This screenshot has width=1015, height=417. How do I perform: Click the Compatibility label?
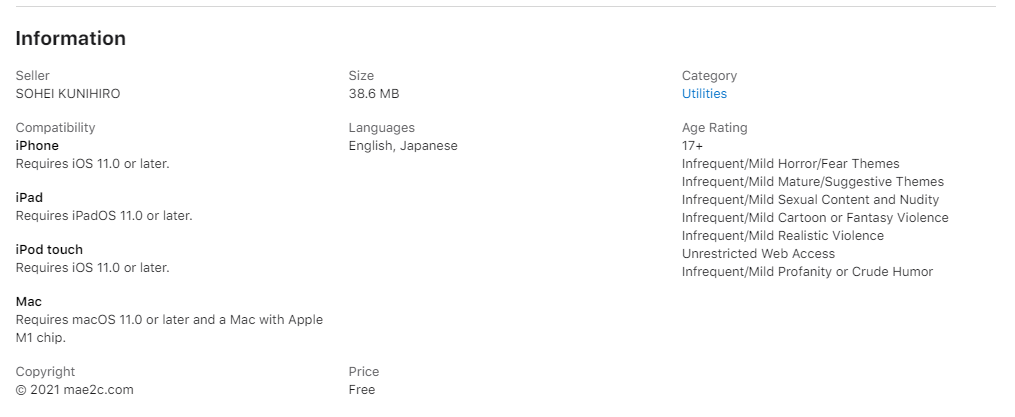(x=55, y=128)
